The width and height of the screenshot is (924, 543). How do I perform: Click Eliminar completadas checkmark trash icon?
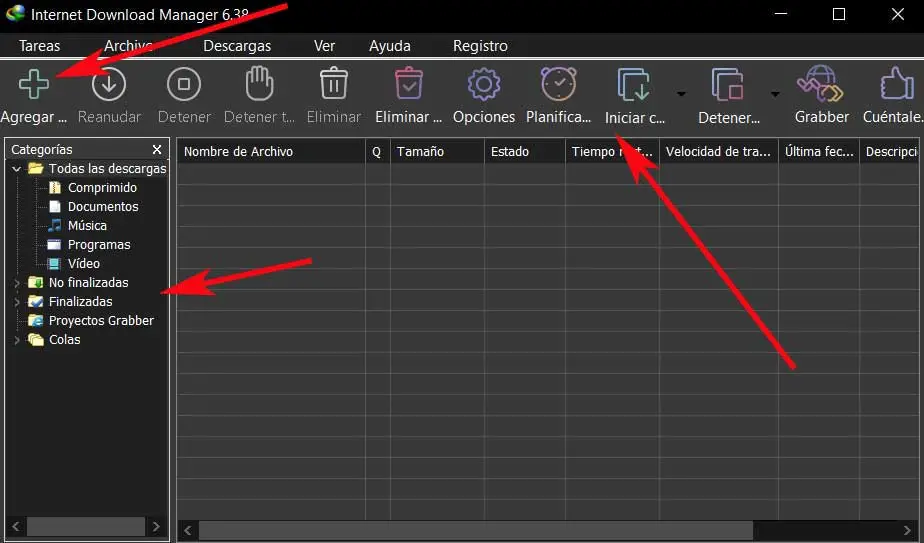tap(408, 83)
